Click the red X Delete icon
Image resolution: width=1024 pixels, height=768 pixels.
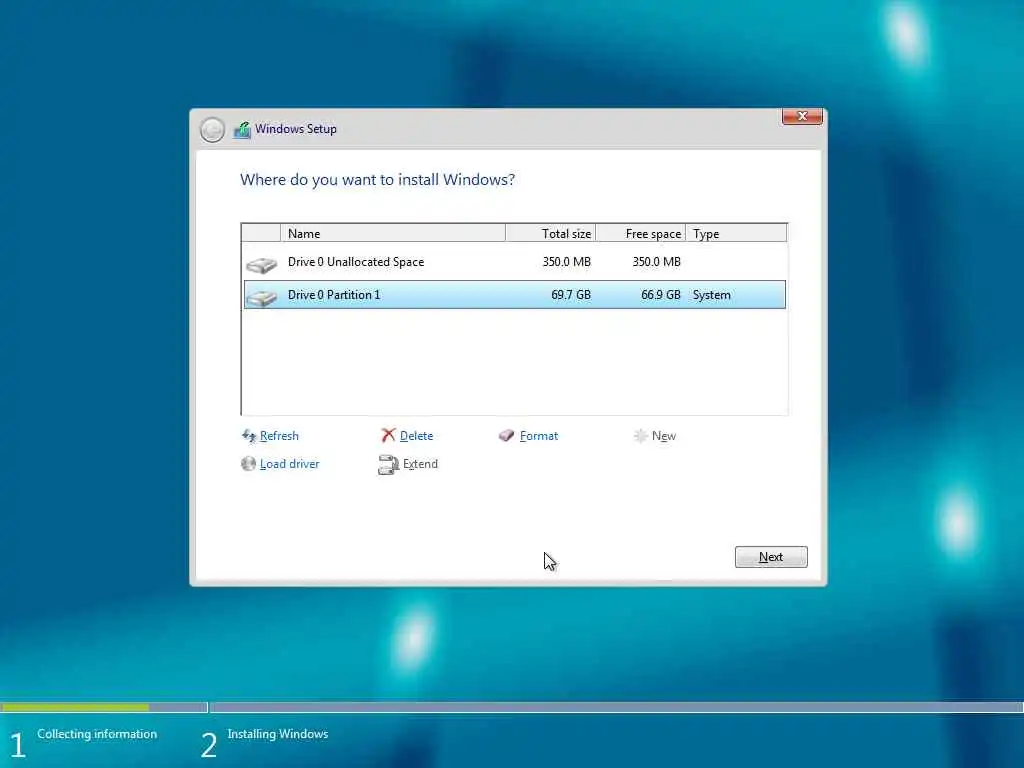click(389, 435)
